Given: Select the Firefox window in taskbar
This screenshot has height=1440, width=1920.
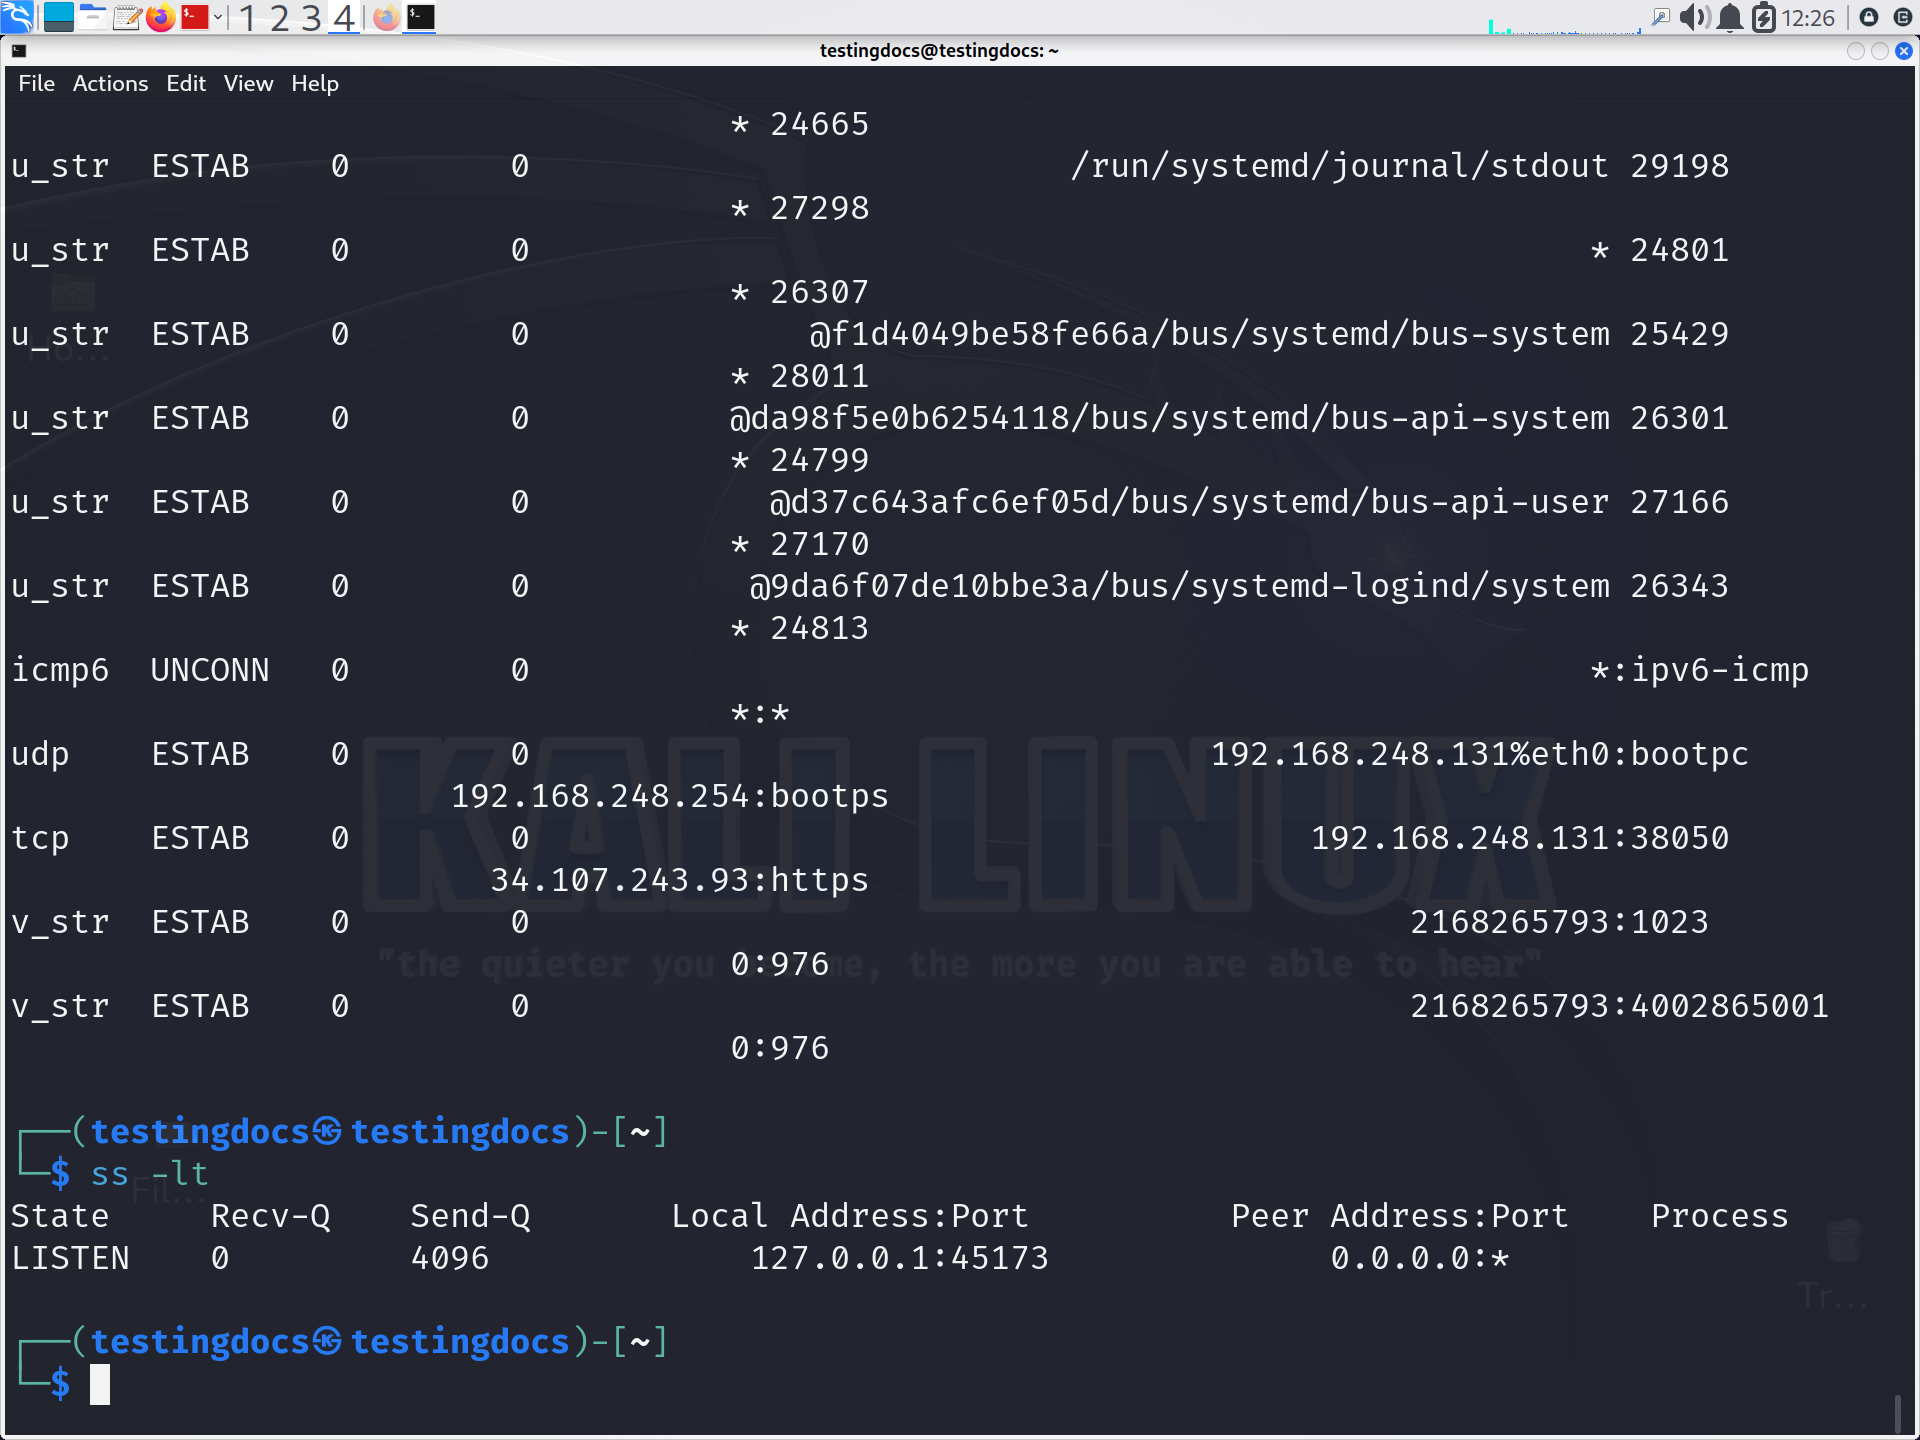Looking at the screenshot, I should pyautogui.click(x=386, y=17).
